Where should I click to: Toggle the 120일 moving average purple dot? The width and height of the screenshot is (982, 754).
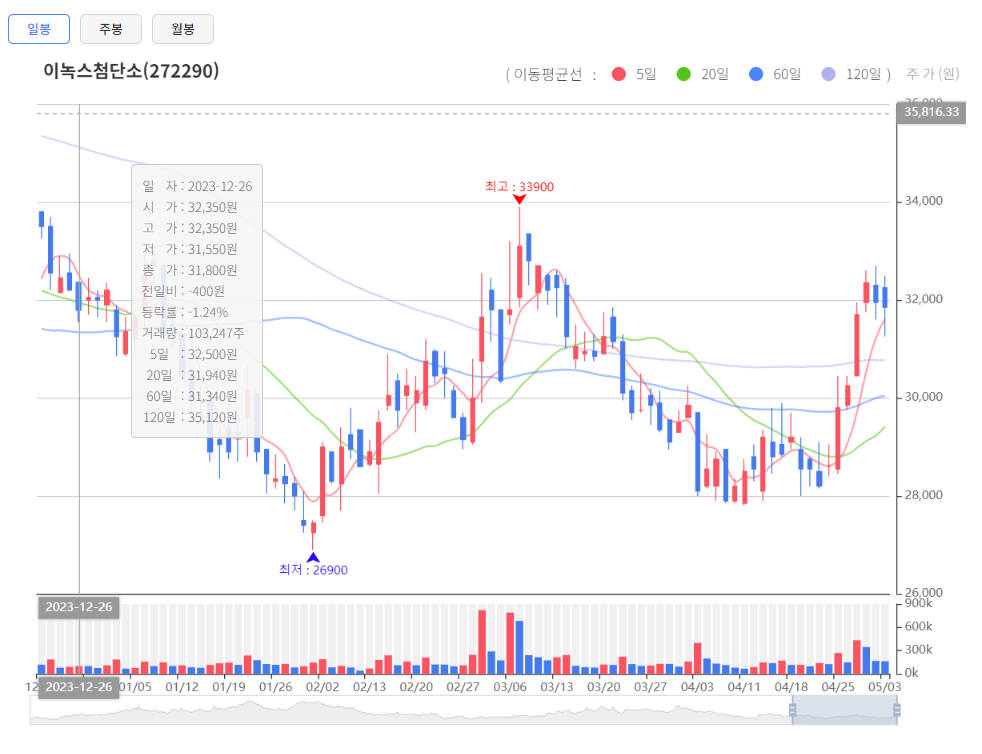829,75
